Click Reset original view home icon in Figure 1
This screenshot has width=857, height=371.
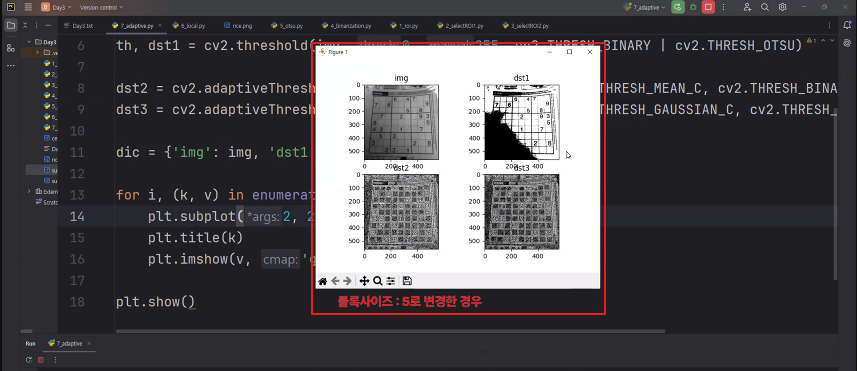point(323,281)
